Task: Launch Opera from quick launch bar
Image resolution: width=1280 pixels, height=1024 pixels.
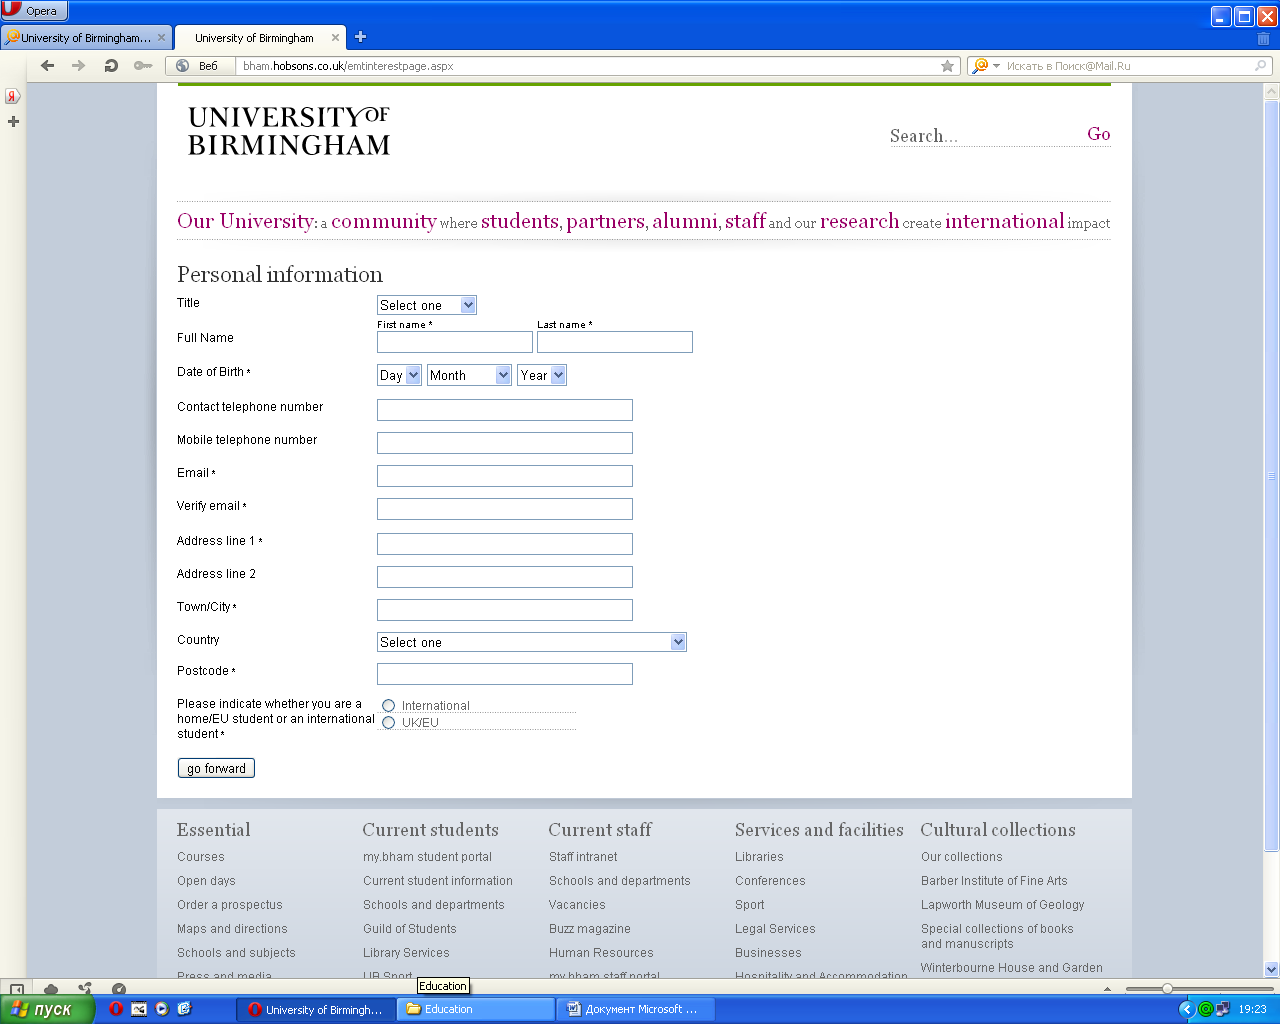Action: (x=116, y=1009)
